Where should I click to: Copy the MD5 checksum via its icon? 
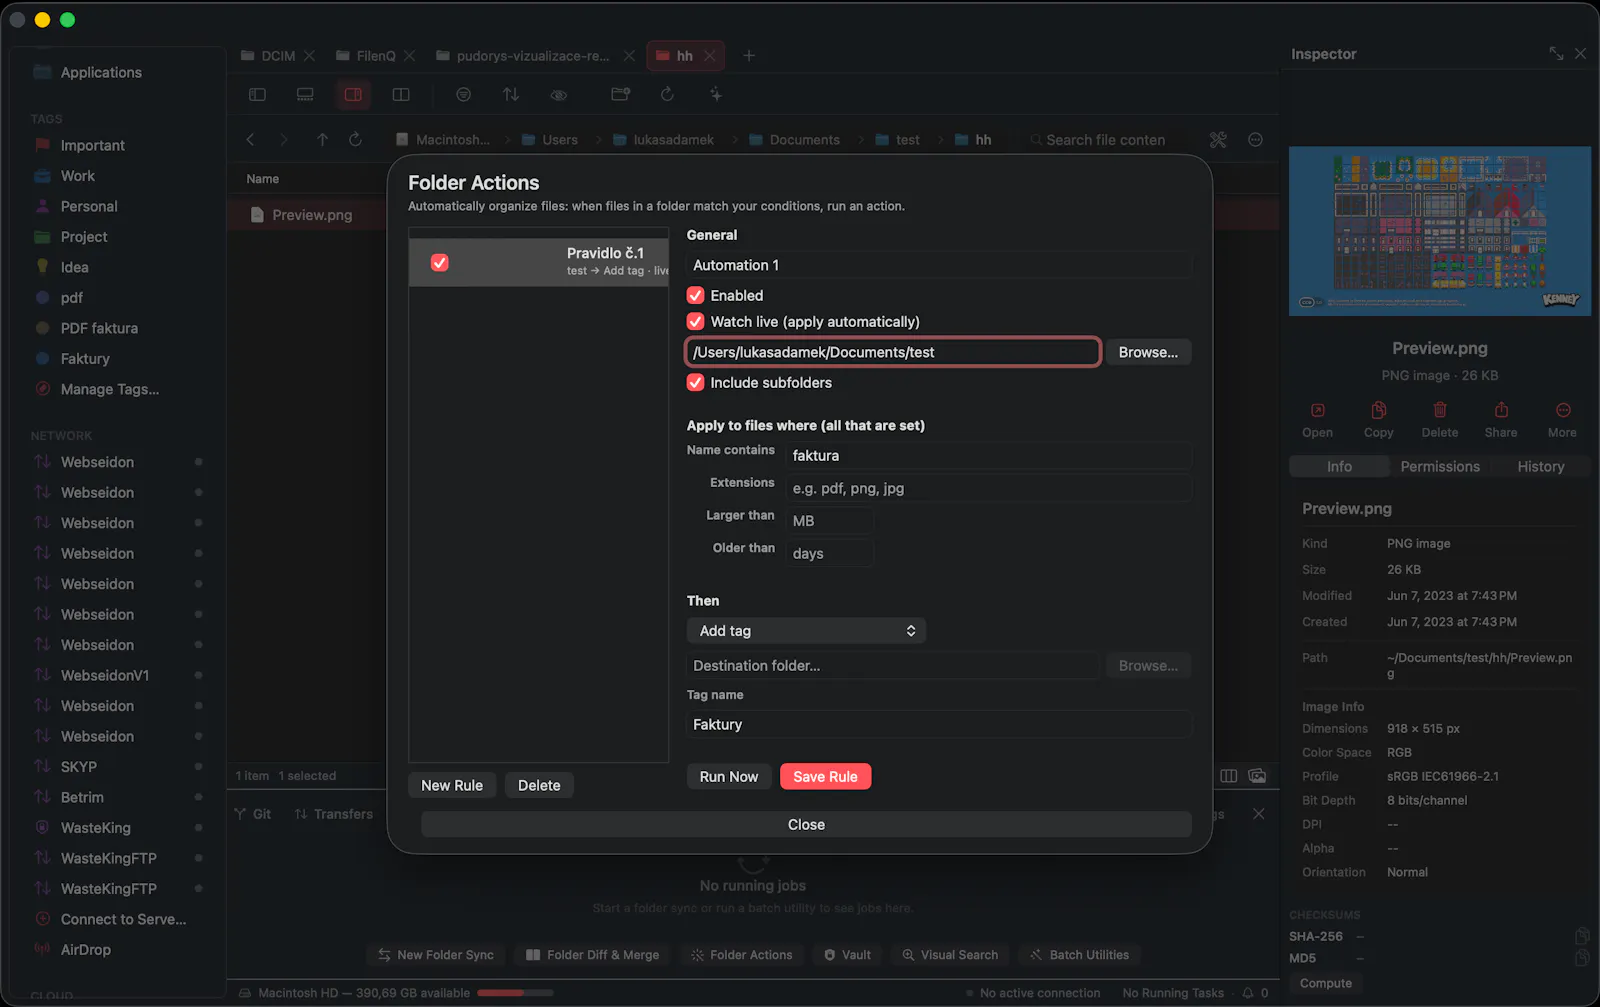pyautogui.click(x=1582, y=958)
